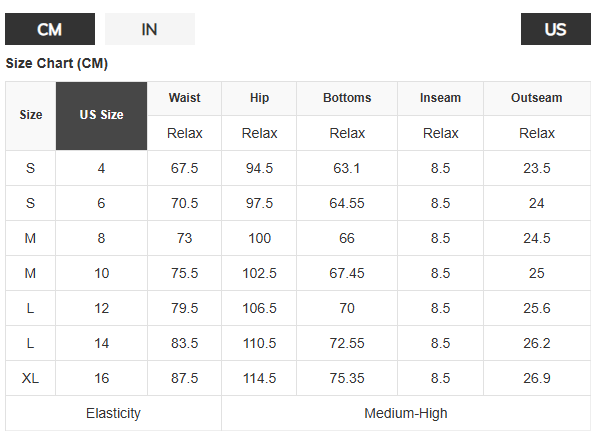Click bottoms value 72.55
The height and width of the screenshot is (442, 603).
pyautogui.click(x=347, y=343)
